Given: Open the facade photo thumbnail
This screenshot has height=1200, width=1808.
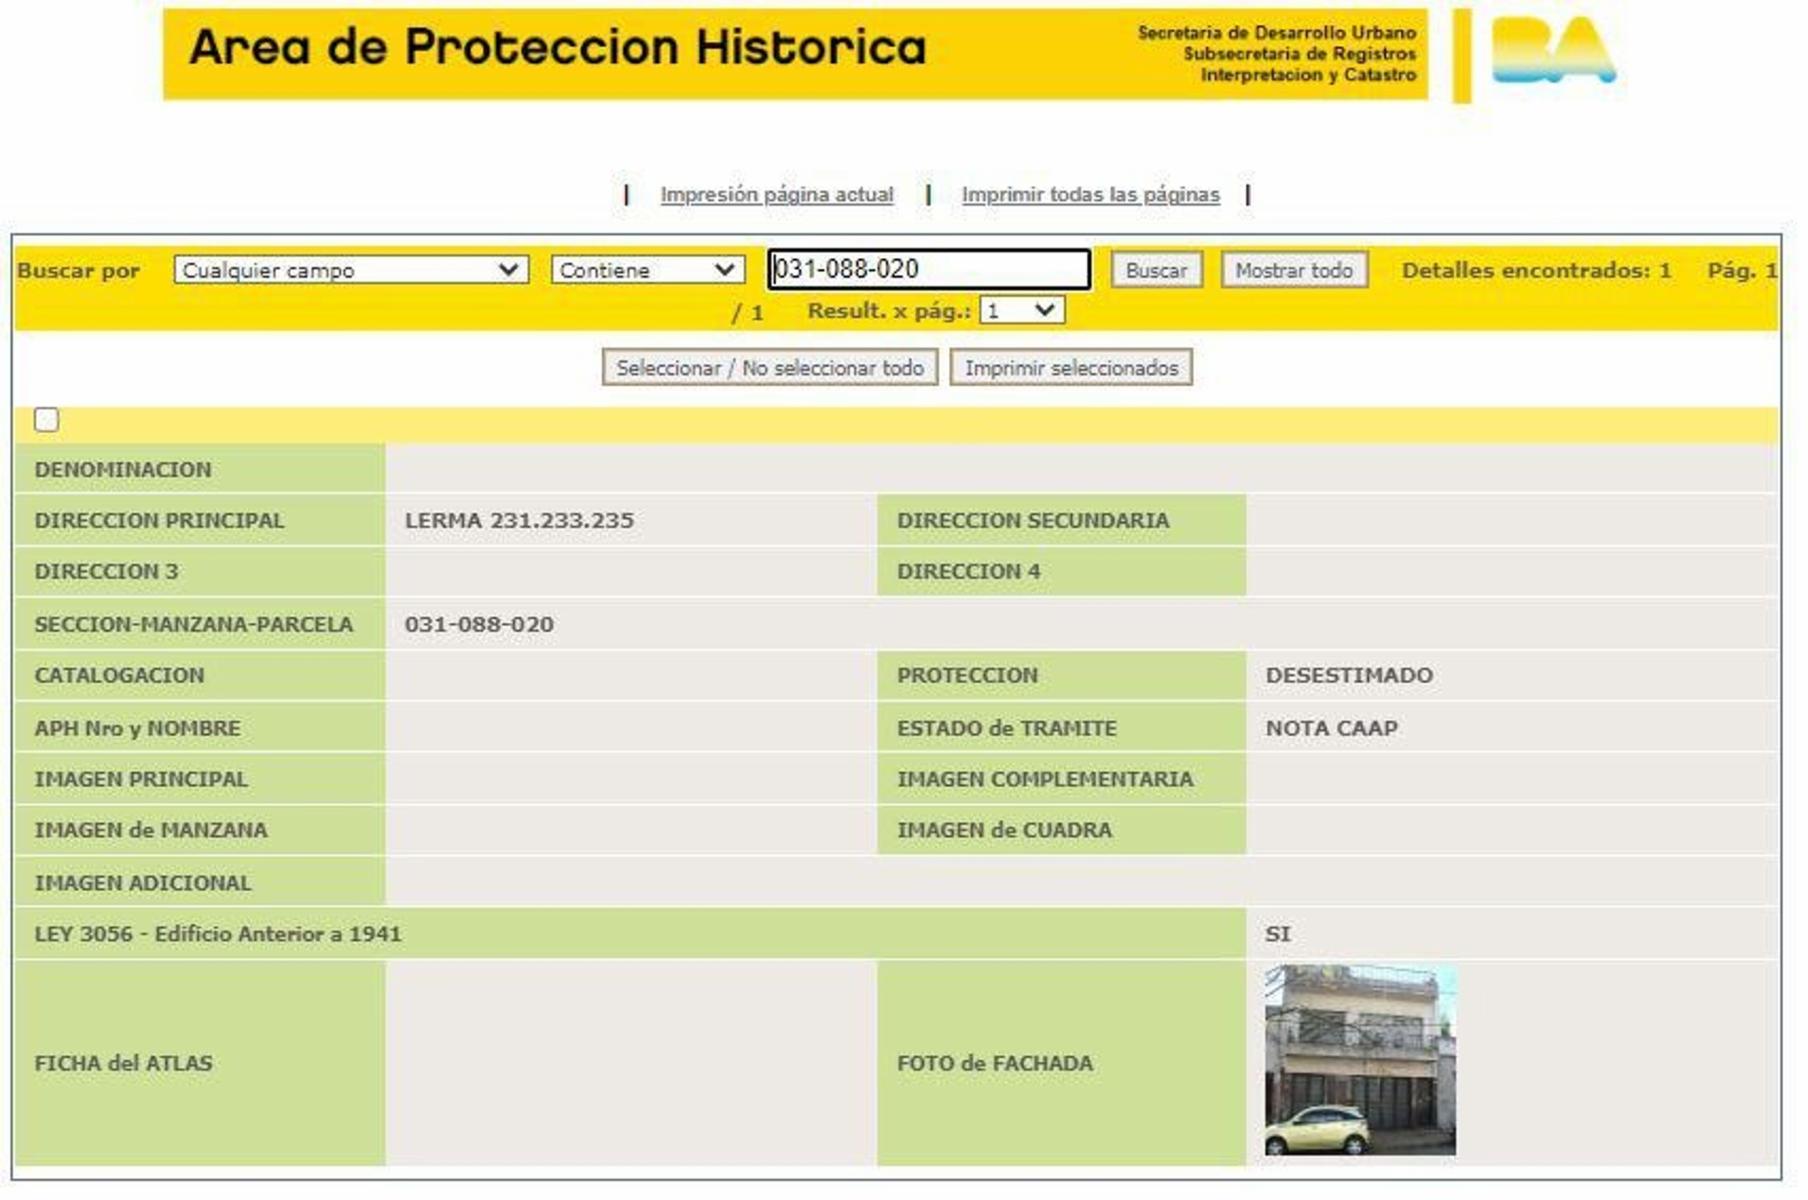Looking at the screenshot, I should 1360,1060.
